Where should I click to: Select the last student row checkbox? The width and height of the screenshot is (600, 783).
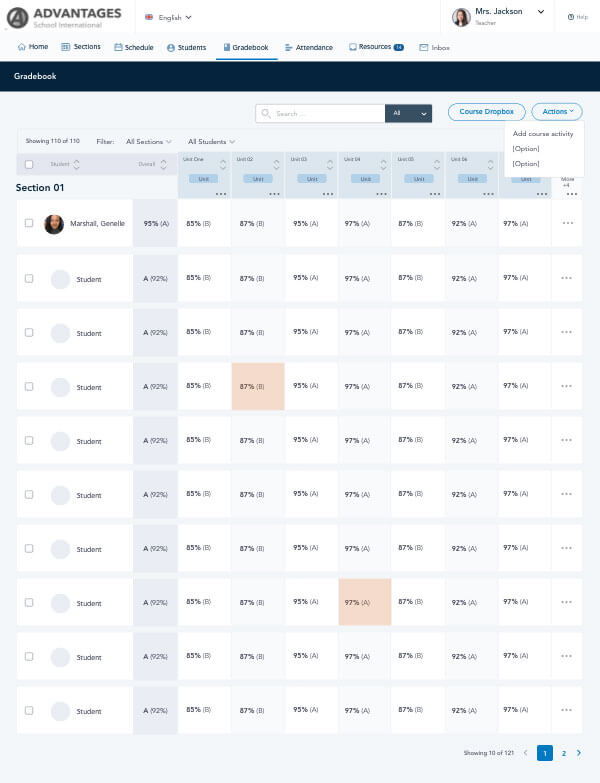click(x=29, y=711)
